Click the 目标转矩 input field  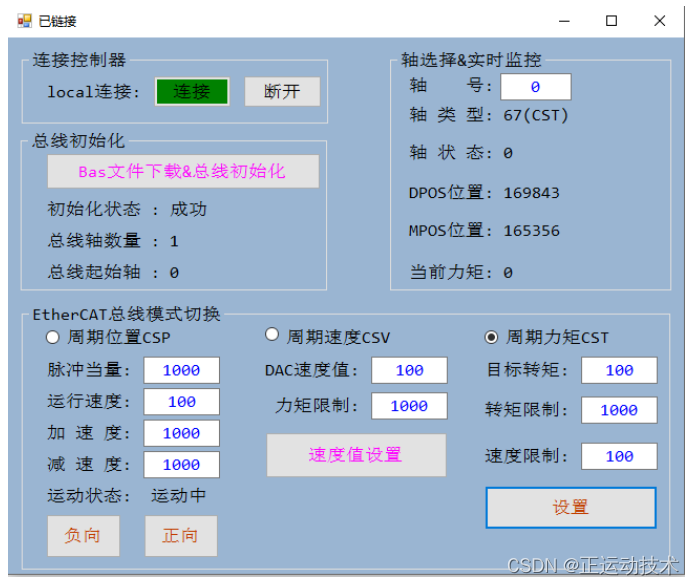[619, 370]
